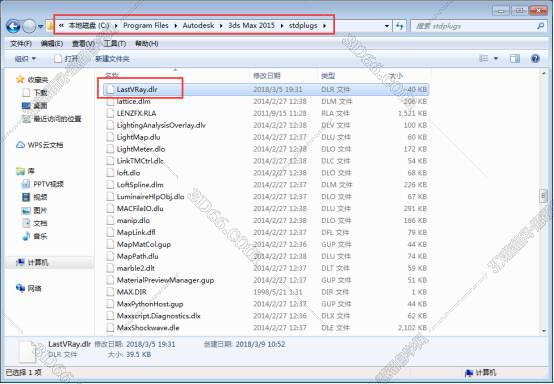Open the 组织 dropdown
554x384 pixels.
click(x=25, y=59)
